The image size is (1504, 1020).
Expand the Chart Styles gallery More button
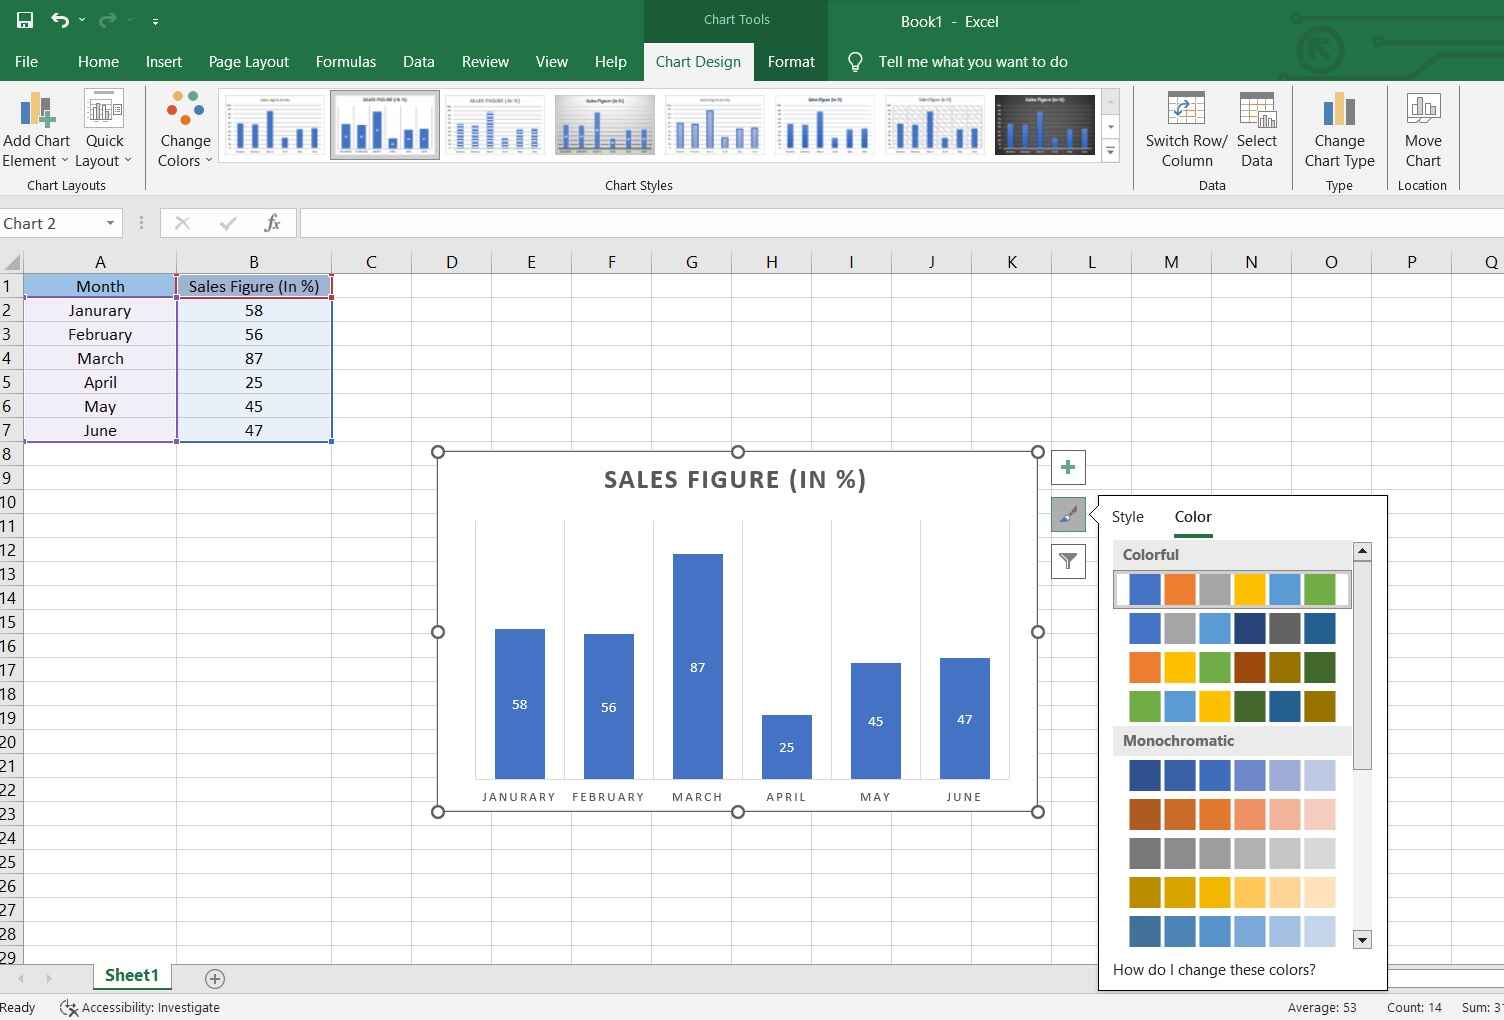pyautogui.click(x=1110, y=151)
